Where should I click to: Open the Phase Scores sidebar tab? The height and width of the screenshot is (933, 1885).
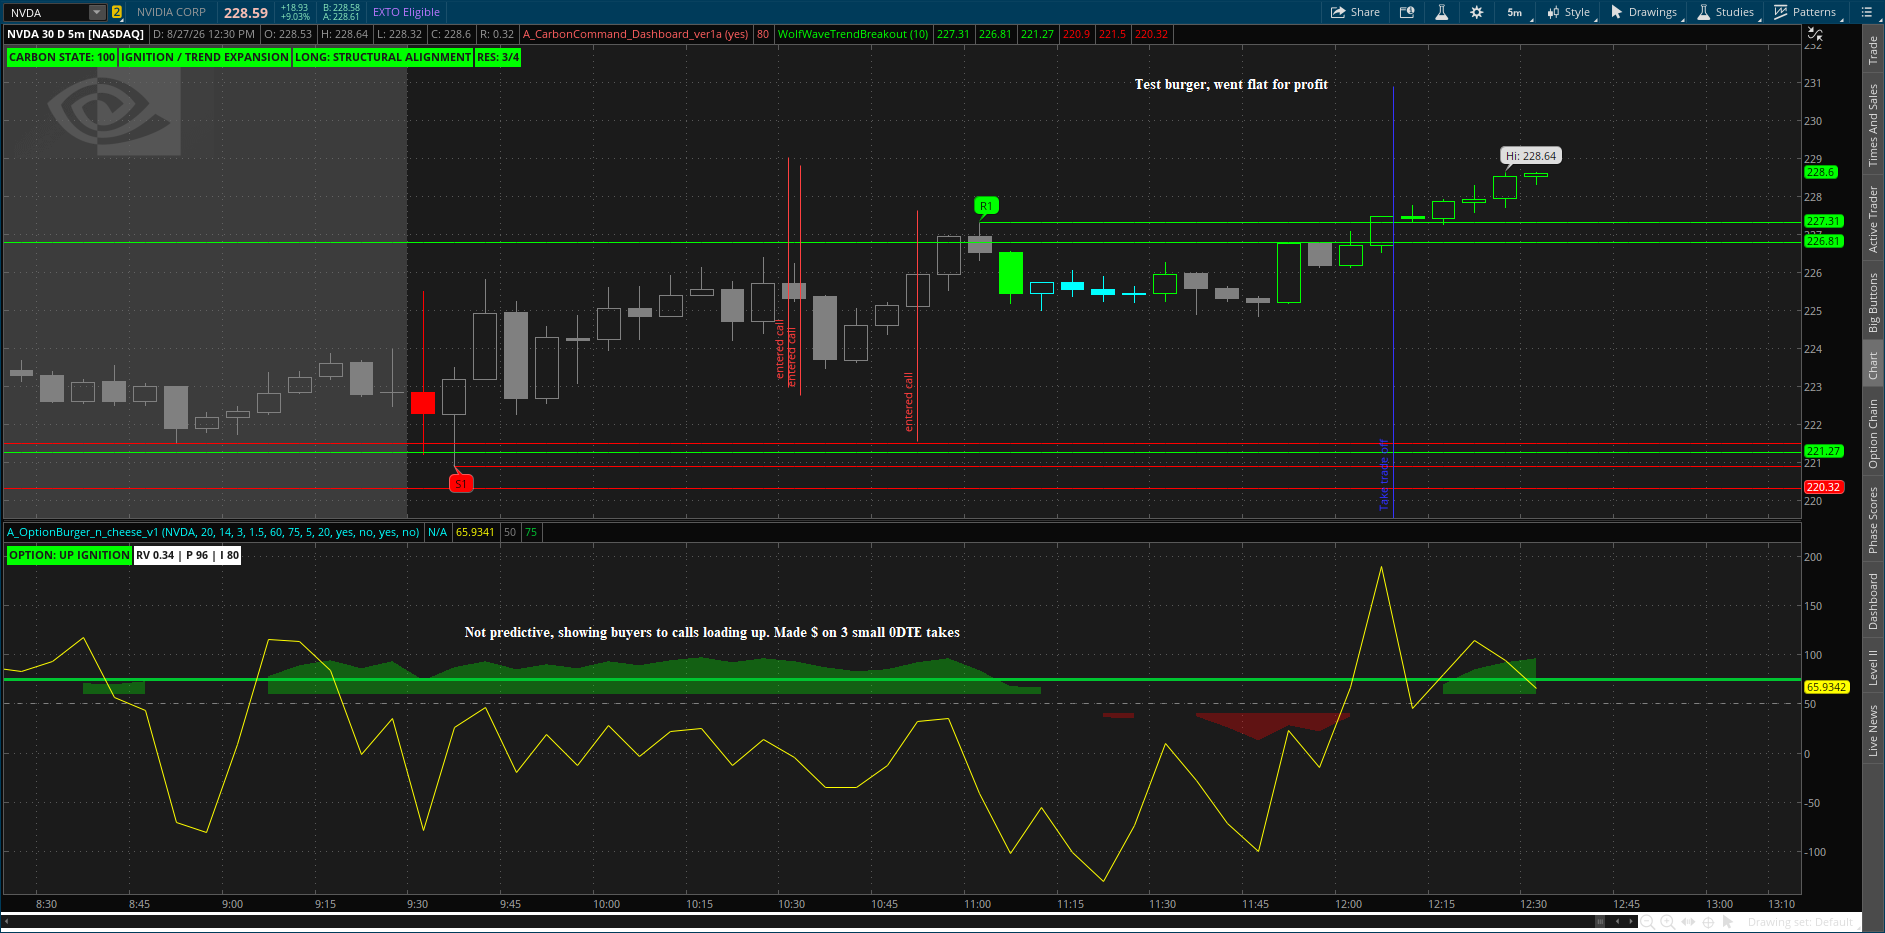(1873, 520)
